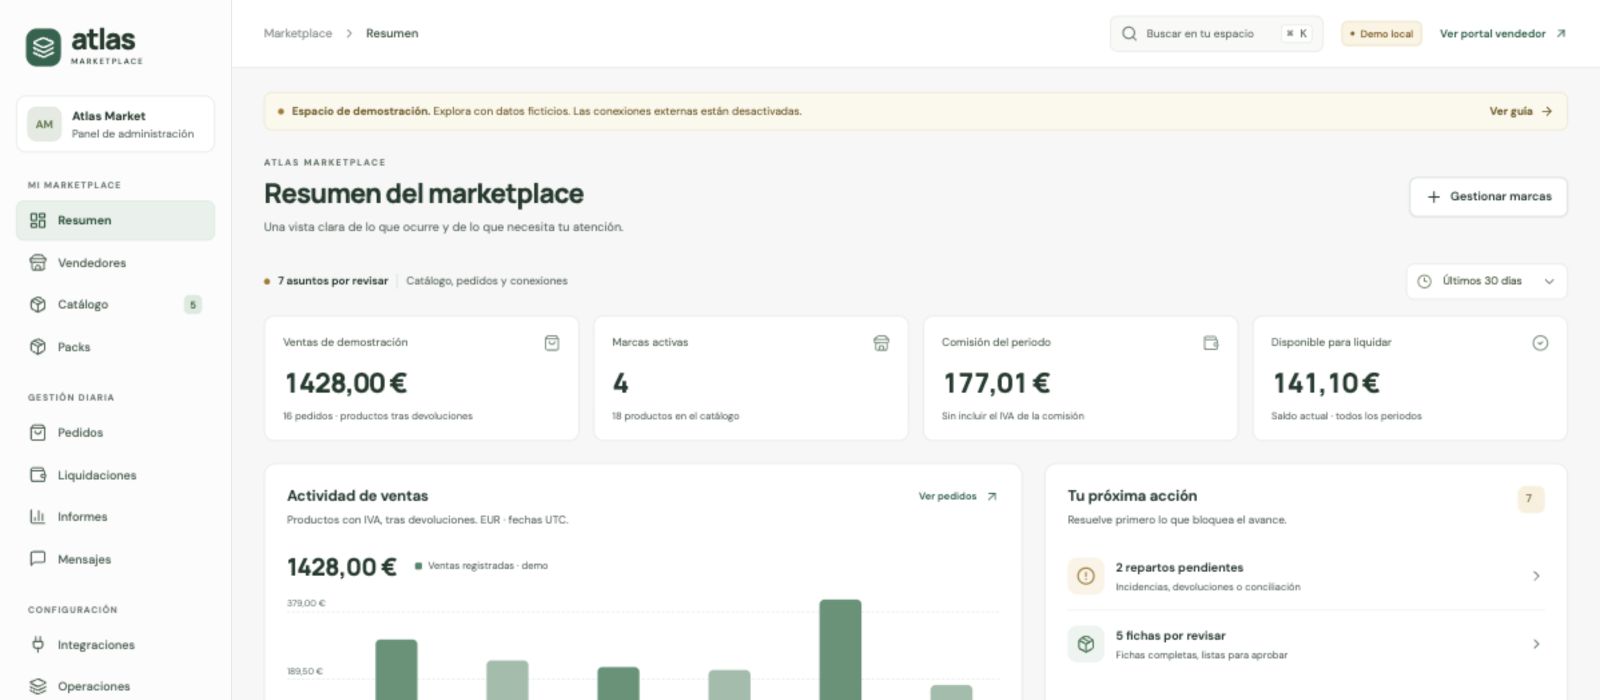Image resolution: width=1600 pixels, height=700 pixels.
Task: Open Pedidos in the sidebar
Action: click(x=115, y=433)
